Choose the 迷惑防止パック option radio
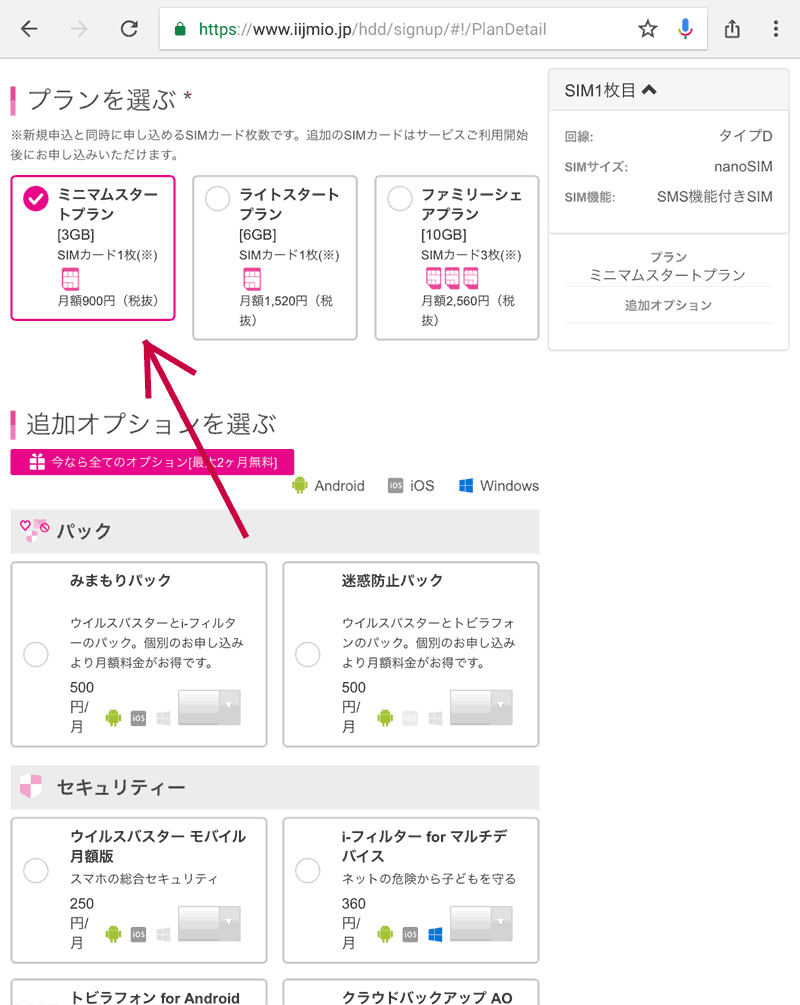Screen dimensions: 800x1005 click(x=308, y=655)
